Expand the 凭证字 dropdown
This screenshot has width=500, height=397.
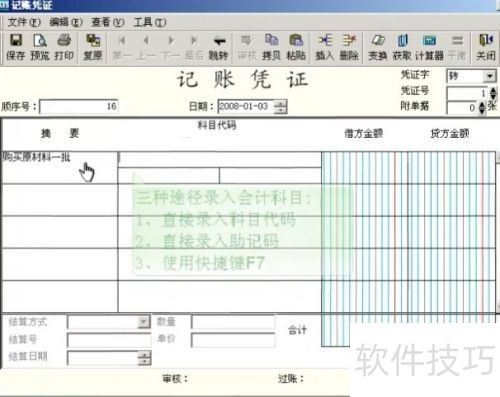[x=489, y=76]
